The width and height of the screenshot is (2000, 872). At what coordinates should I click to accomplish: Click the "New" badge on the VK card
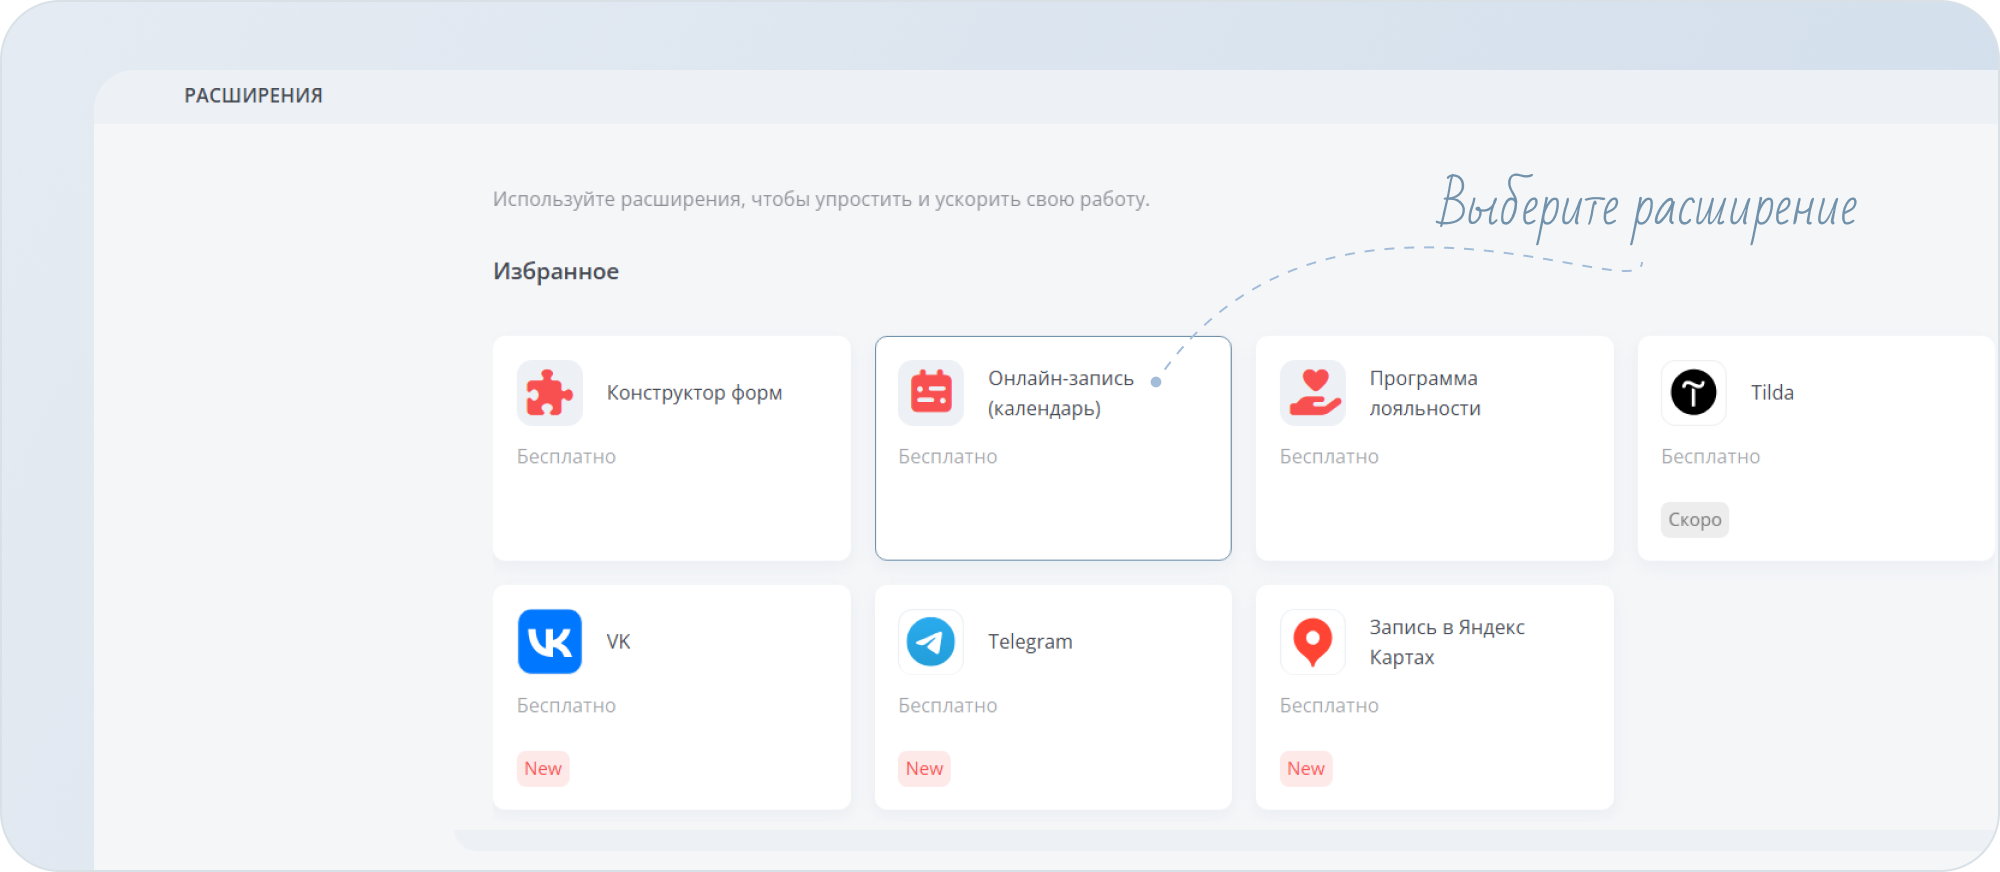[x=543, y=769]
